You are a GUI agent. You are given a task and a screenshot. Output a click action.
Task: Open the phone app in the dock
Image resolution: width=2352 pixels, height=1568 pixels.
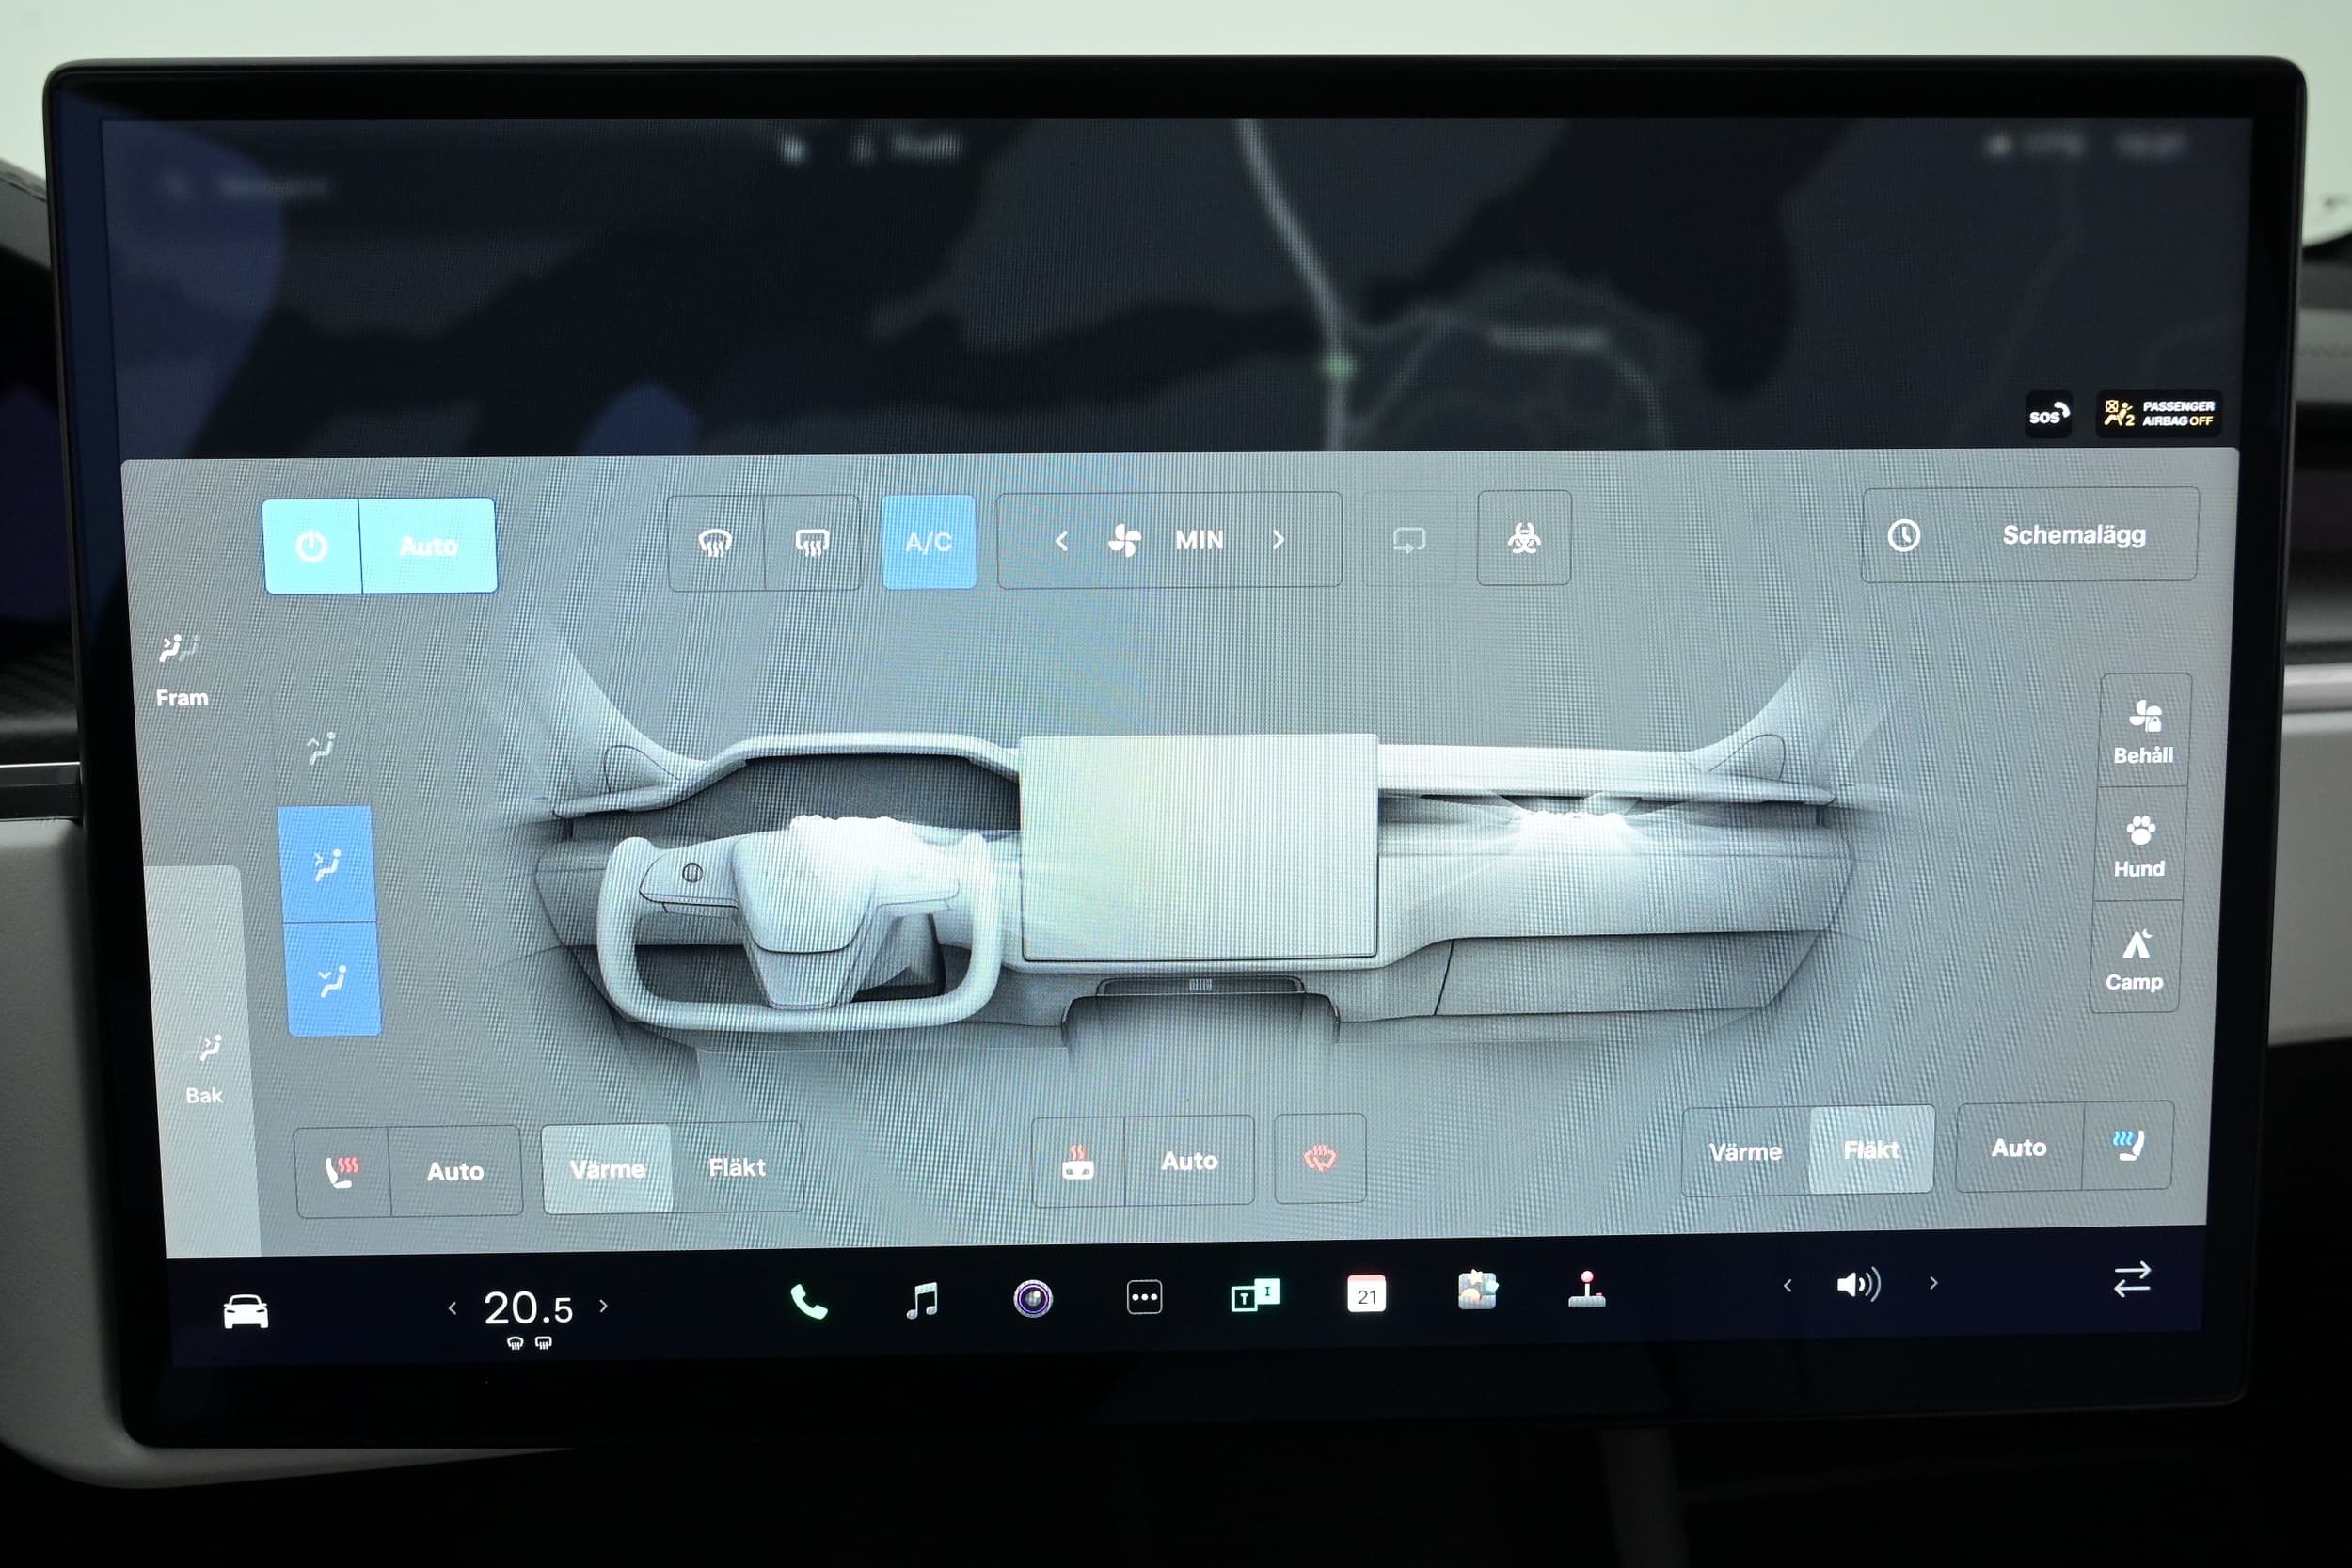(808, 1301)
